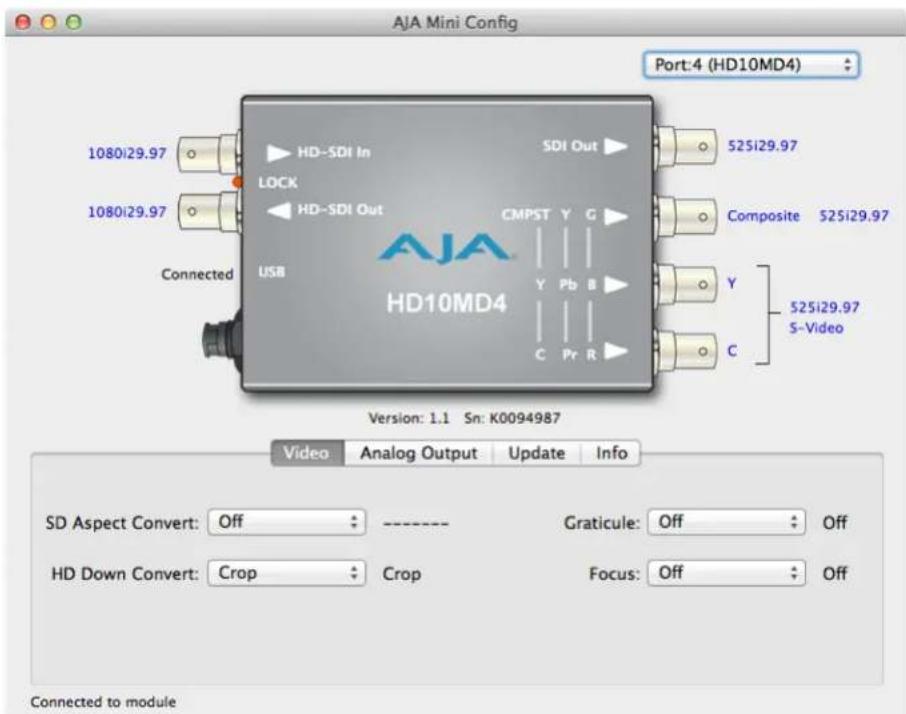Open the SD Aspect Convert dropdown
This screenshot has width=906, height=714.
pyautogui.click(x=287, y=522)
